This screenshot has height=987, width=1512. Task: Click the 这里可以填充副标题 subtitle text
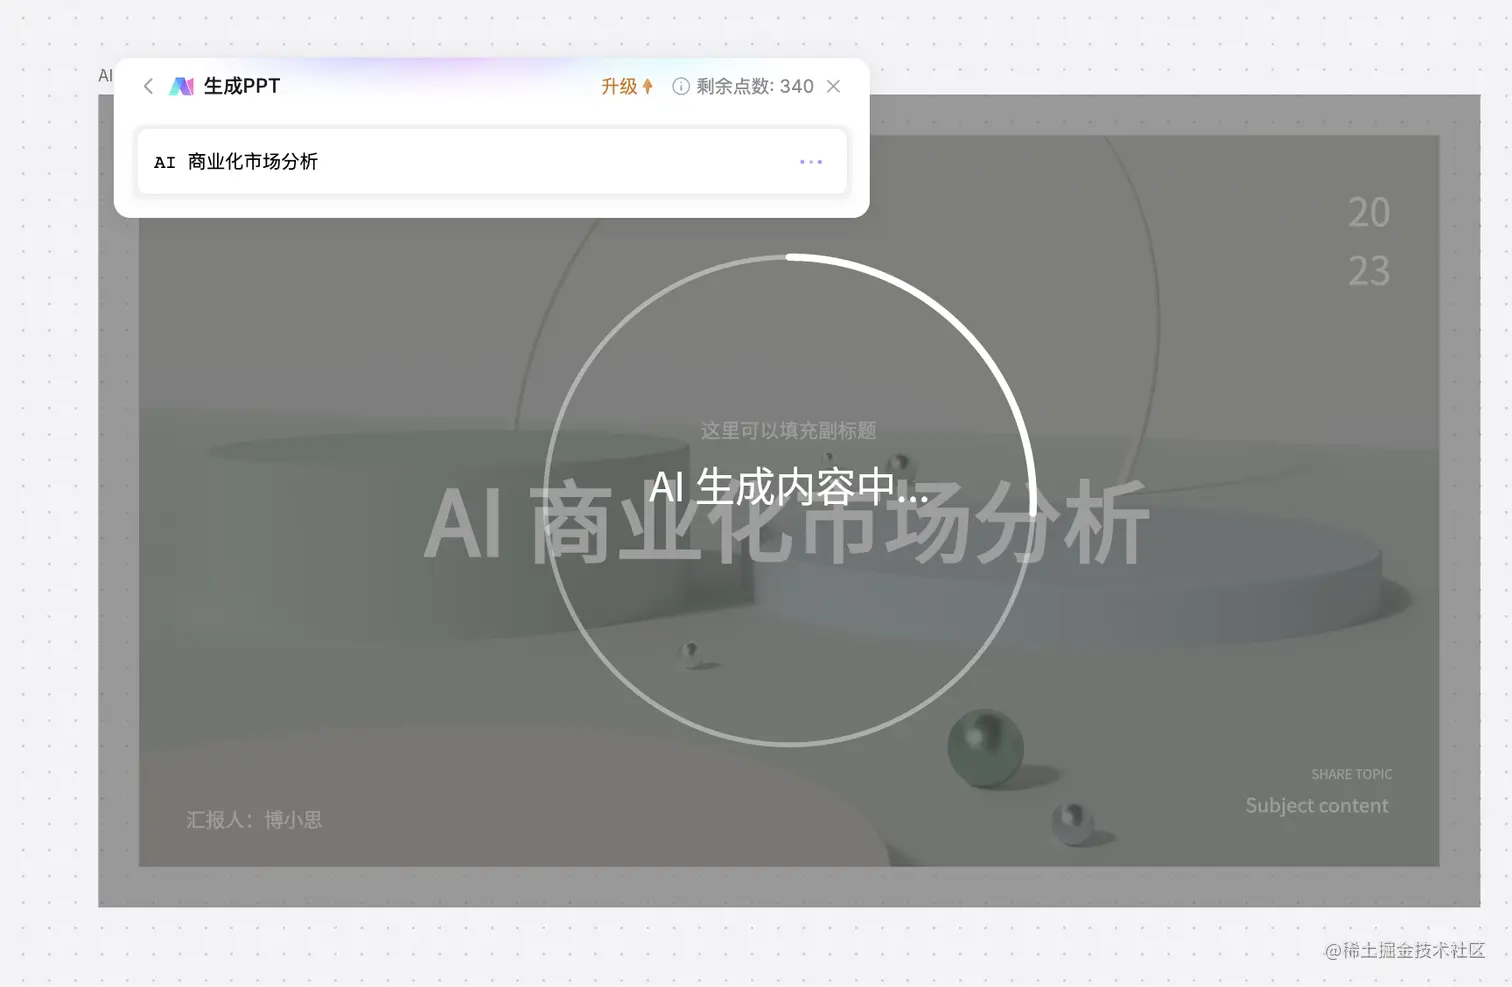(x=788, y=430)
